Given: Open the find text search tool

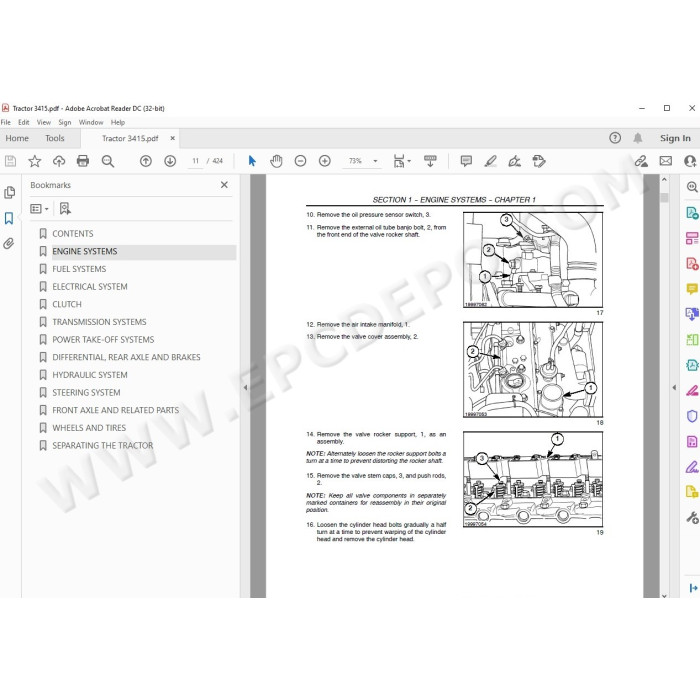Looking at the screenshot, I should (108, 161).
